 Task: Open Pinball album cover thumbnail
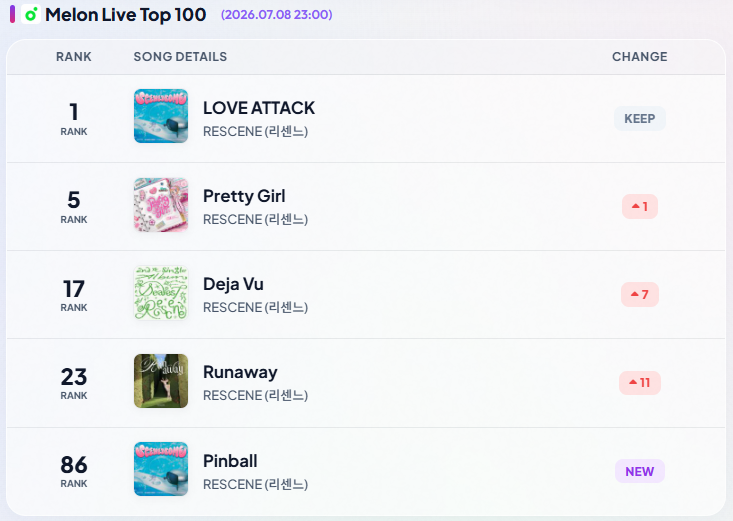coord(161,469)
